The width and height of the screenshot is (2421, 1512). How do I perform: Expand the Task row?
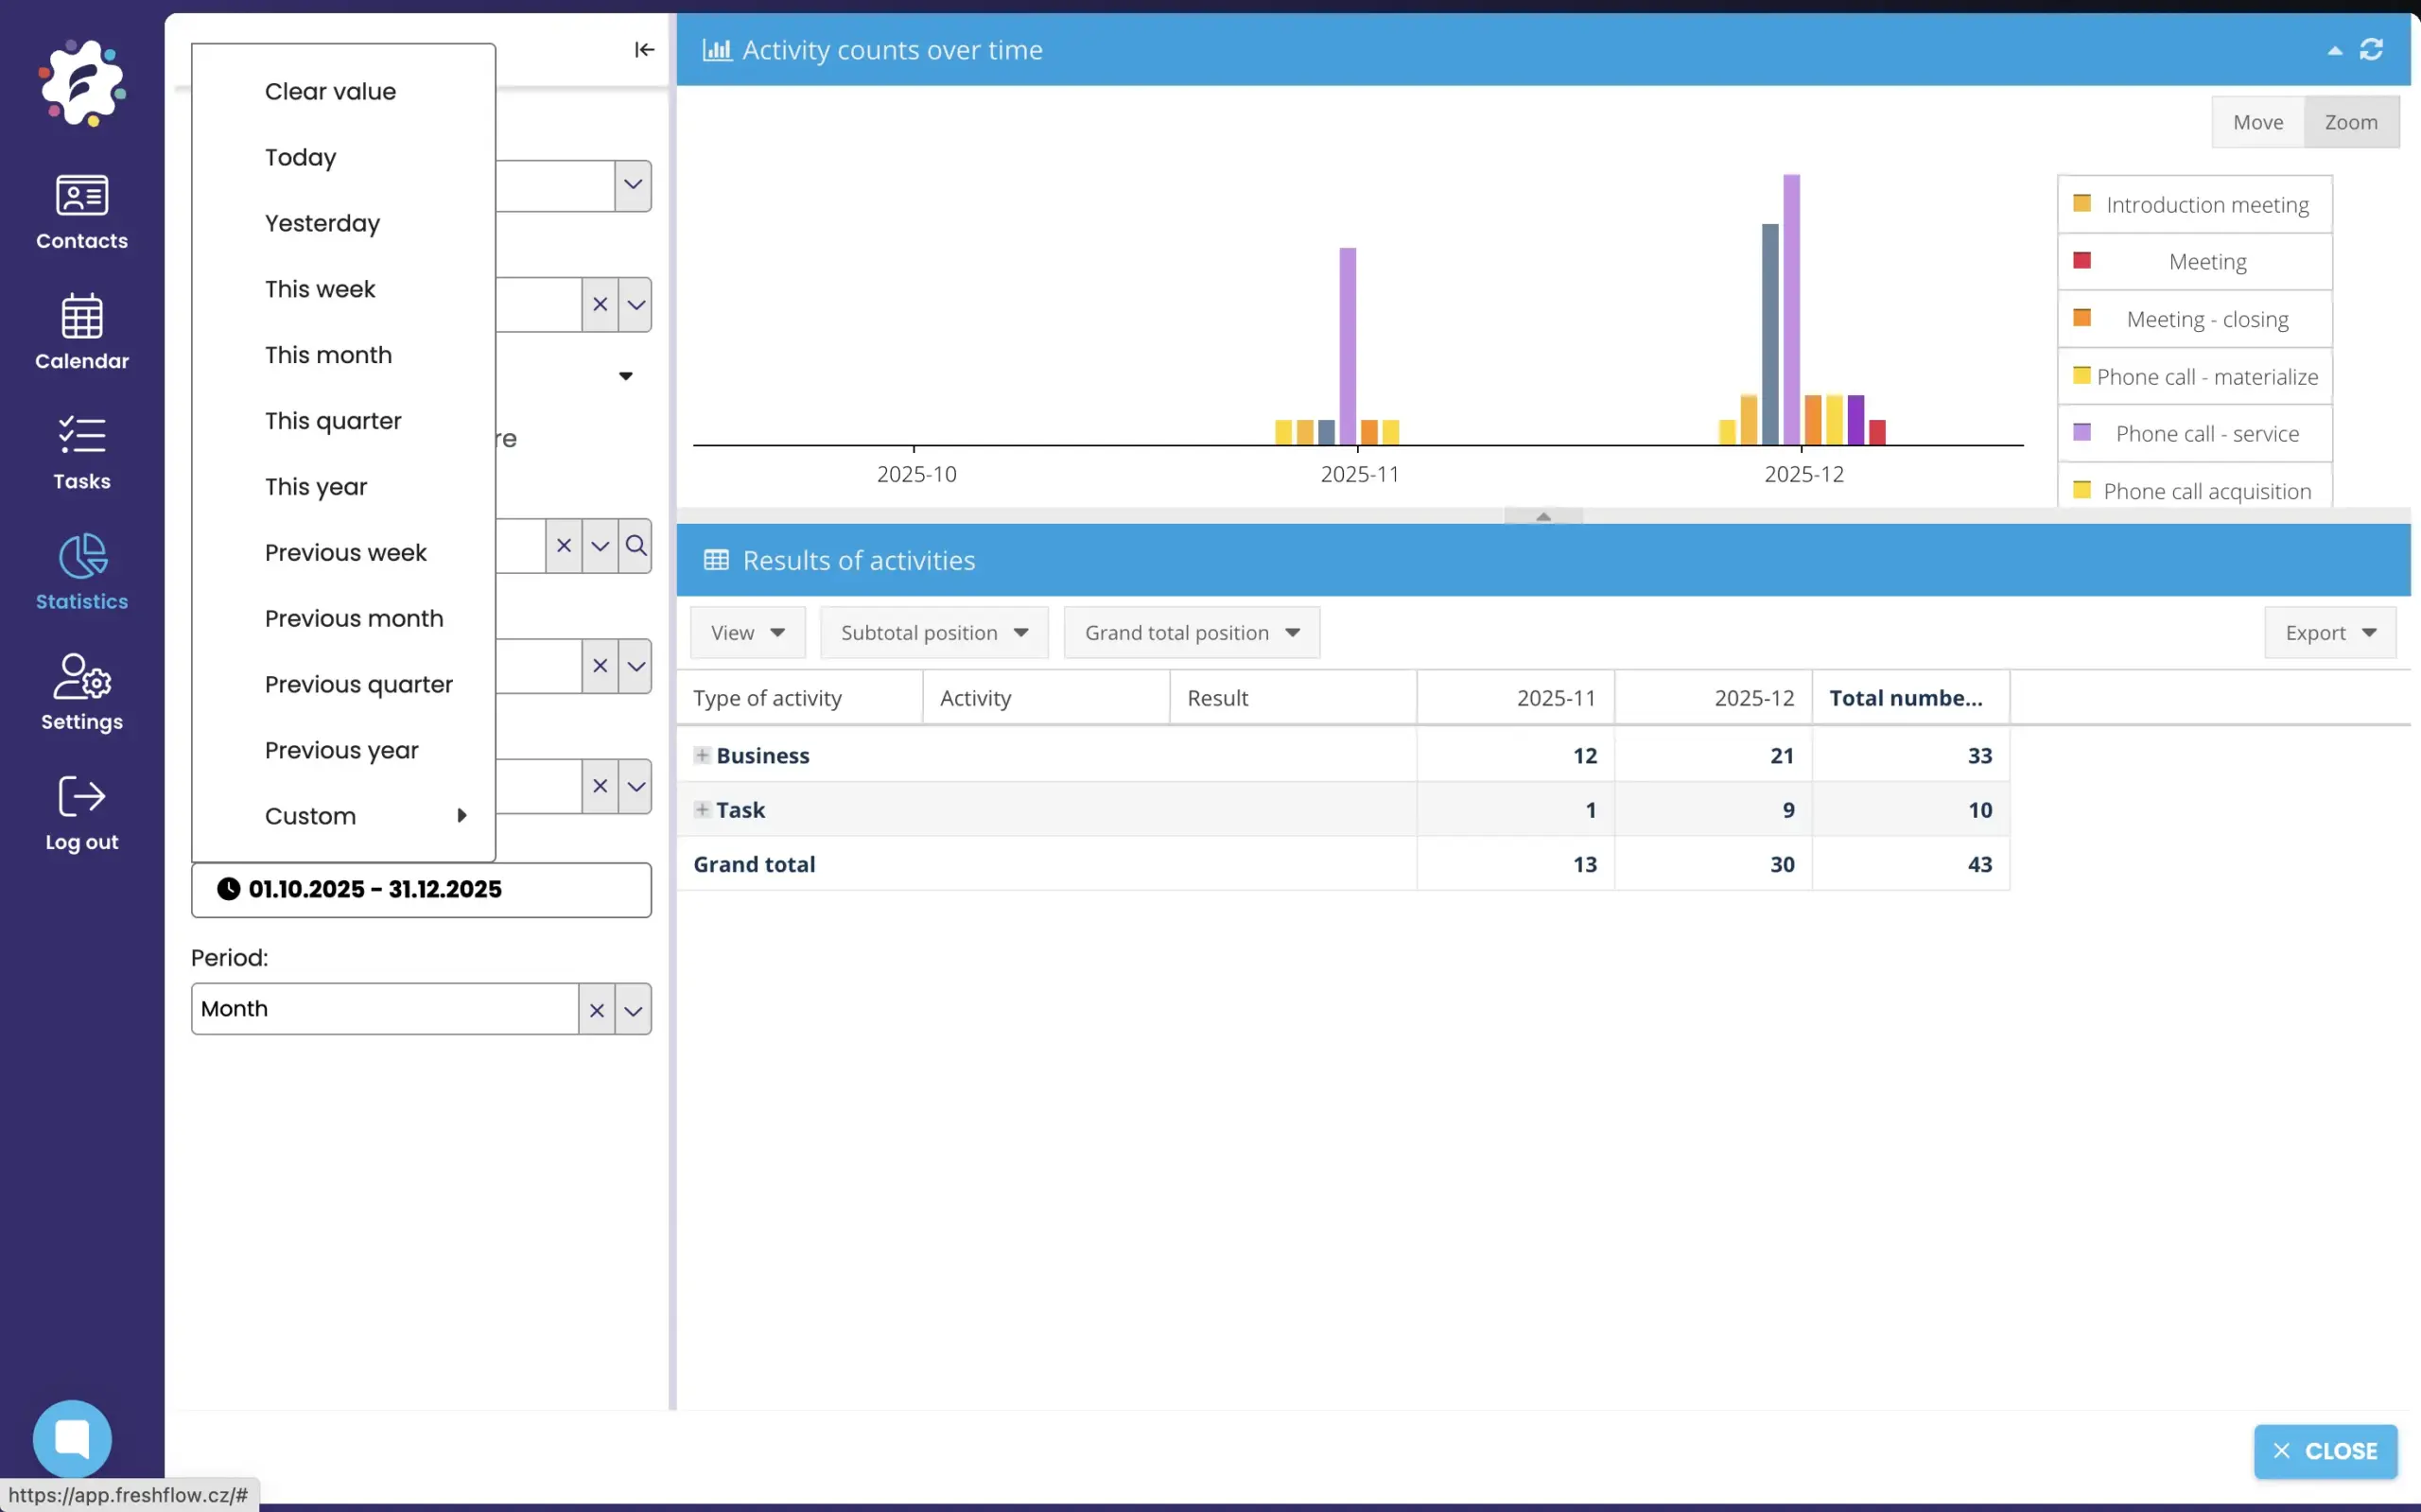tap(702, 810)
